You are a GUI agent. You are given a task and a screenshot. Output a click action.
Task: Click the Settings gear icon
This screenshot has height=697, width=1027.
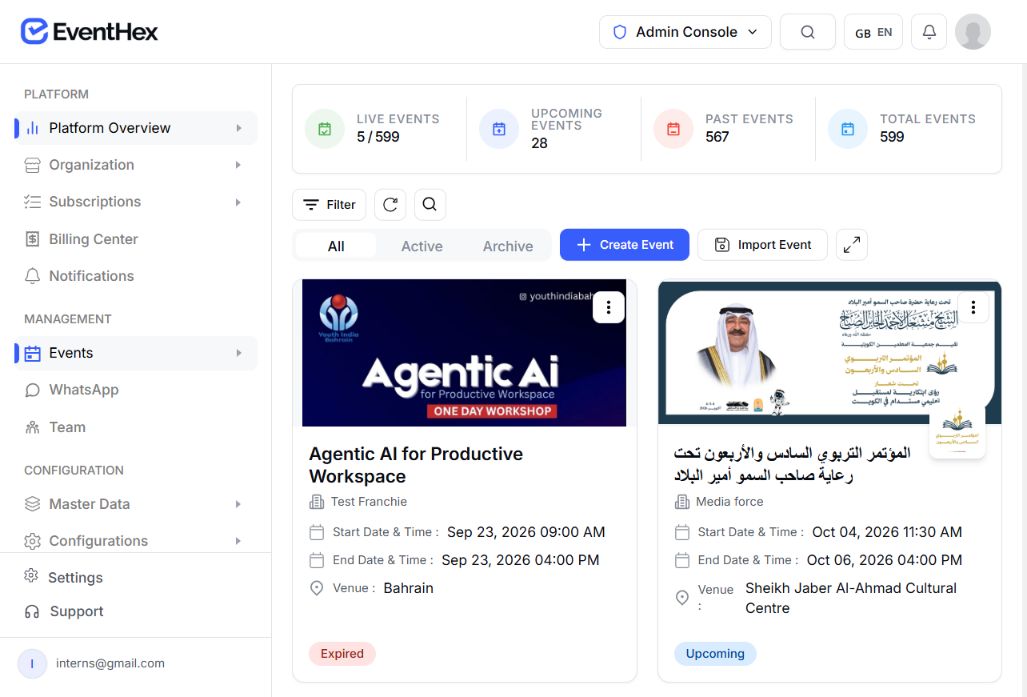[x=31, y=576]
